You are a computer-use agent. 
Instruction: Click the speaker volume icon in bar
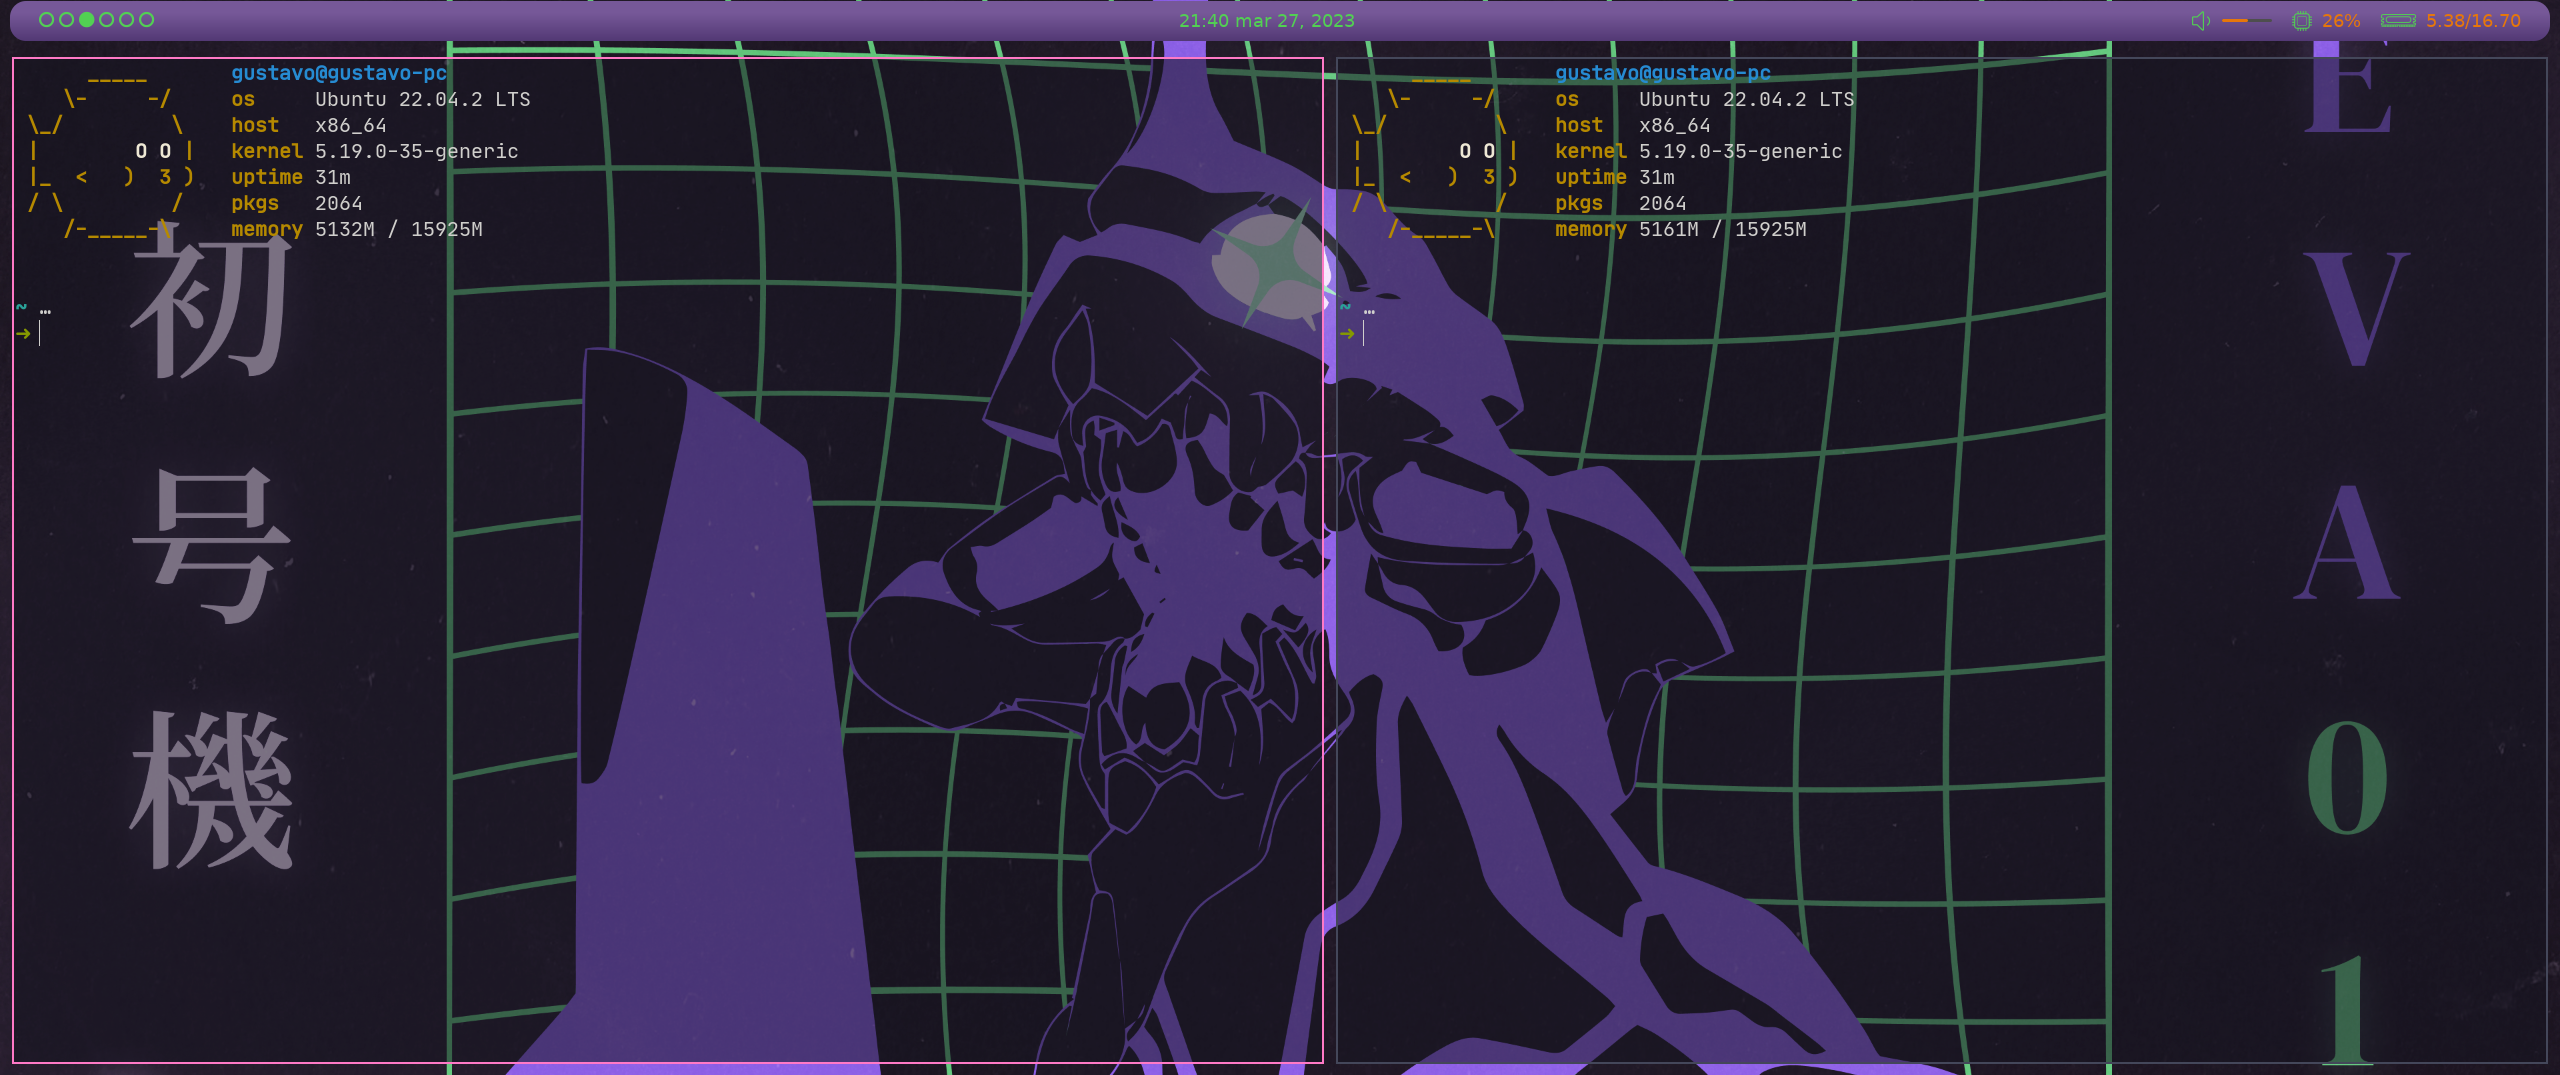tap(2200, 21)
